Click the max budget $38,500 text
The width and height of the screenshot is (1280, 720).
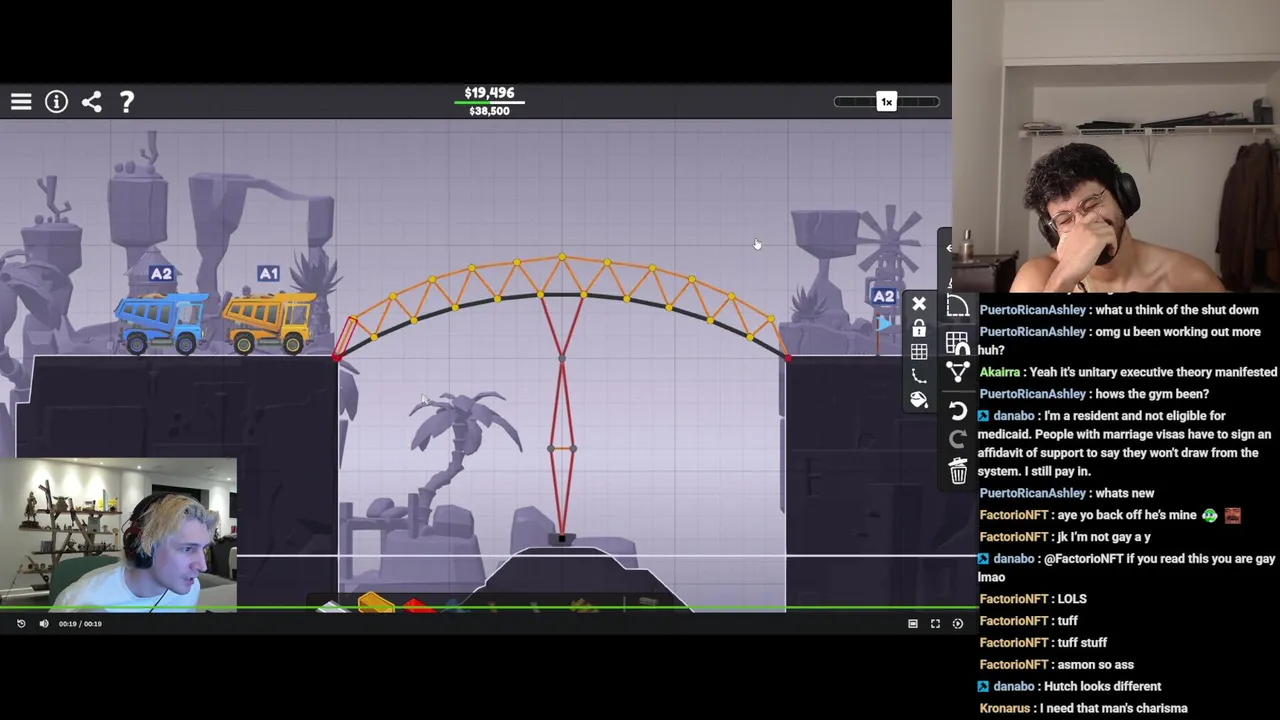coord(489,111)
